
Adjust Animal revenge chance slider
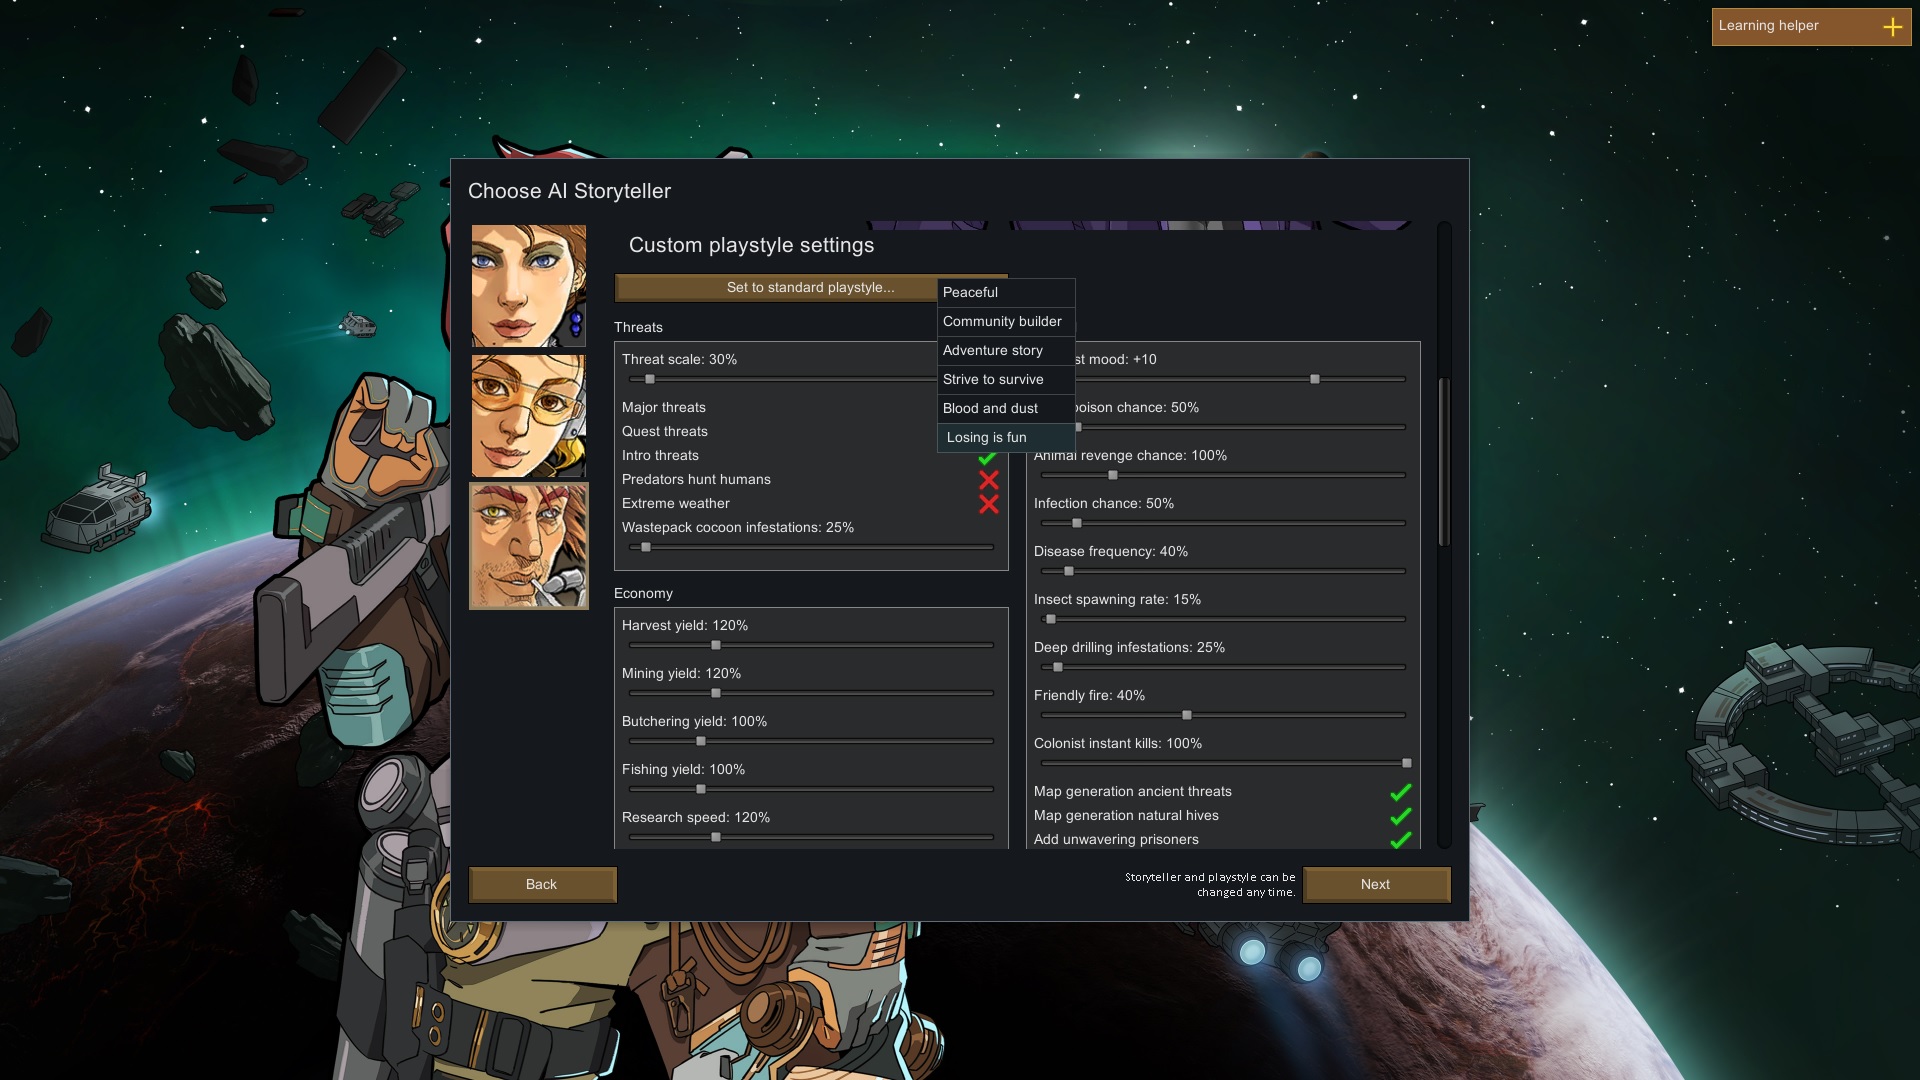1223,475
